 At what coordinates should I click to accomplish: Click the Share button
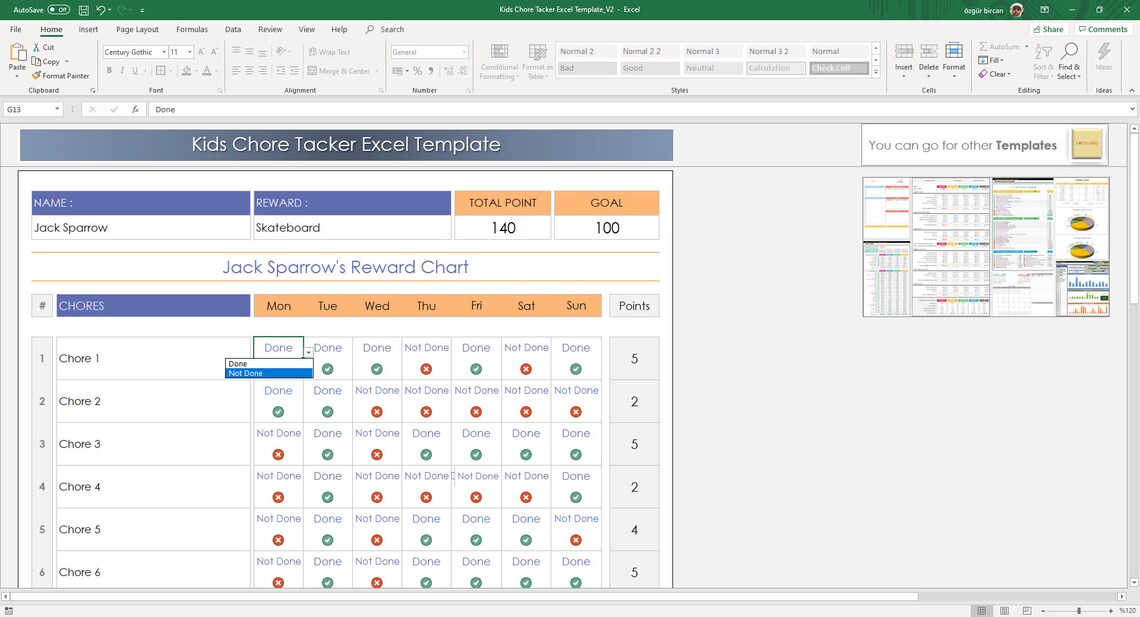(x=1046, y=29)
